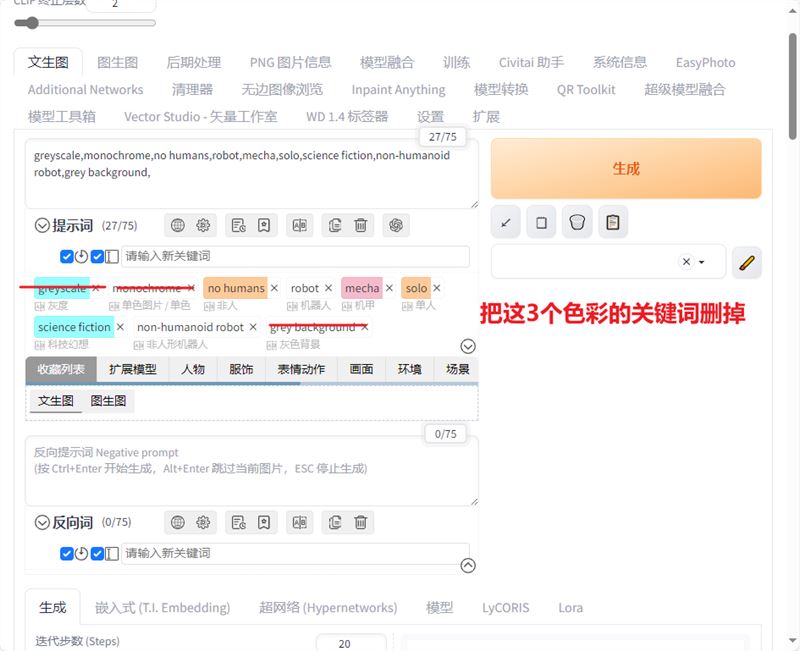Image resolution: width=800 pixels, height=651 pixels.
Task: Click the 反向提示词 Negative prompt text area
Action: pyautogui.click(x=252, y=471)
